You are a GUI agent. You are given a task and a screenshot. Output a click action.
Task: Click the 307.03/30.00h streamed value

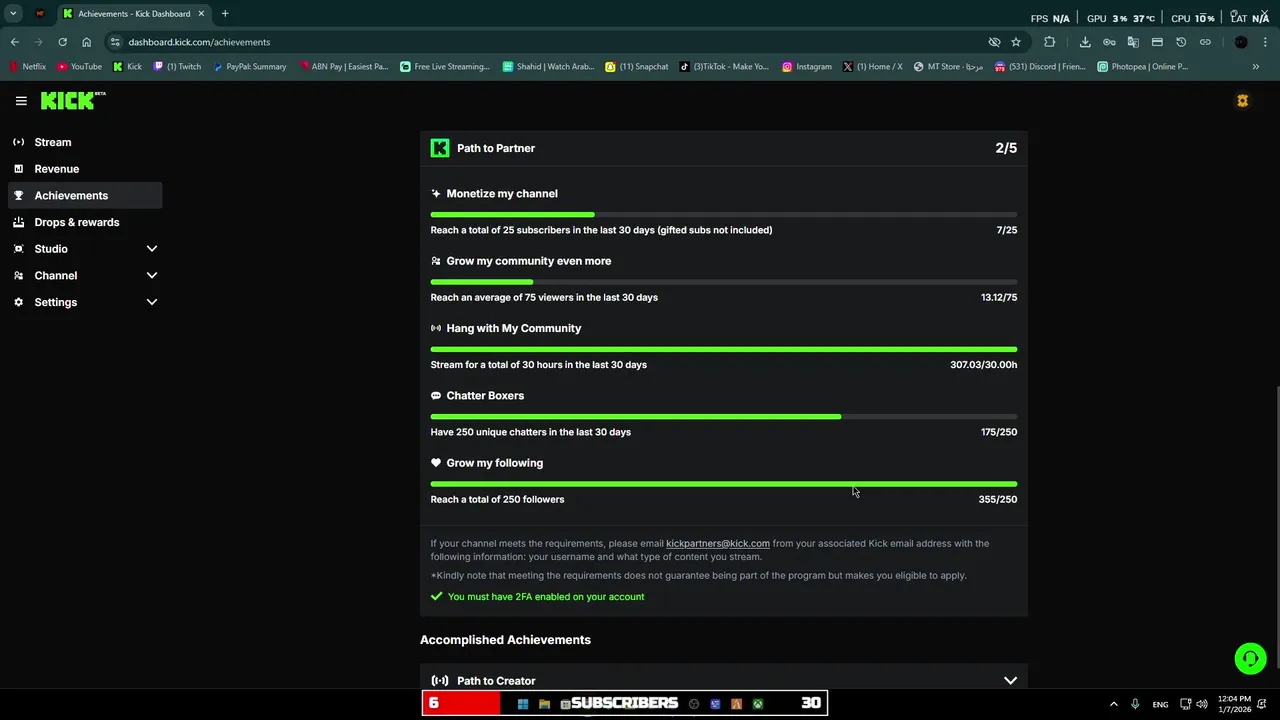[983, 365]
